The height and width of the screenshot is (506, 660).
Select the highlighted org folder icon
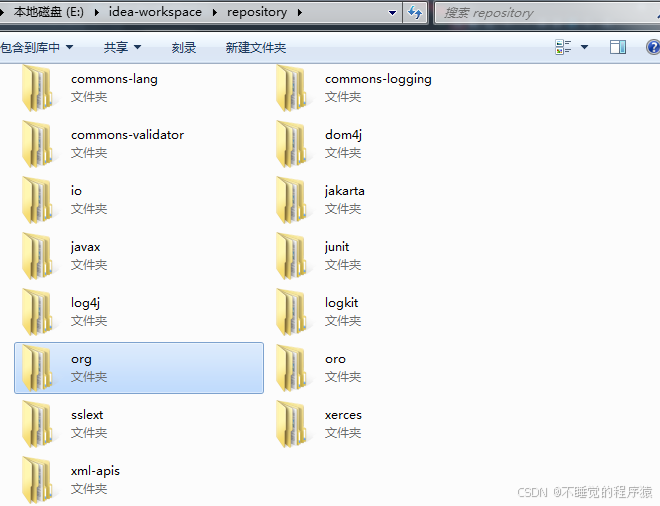tap(37, 368)
